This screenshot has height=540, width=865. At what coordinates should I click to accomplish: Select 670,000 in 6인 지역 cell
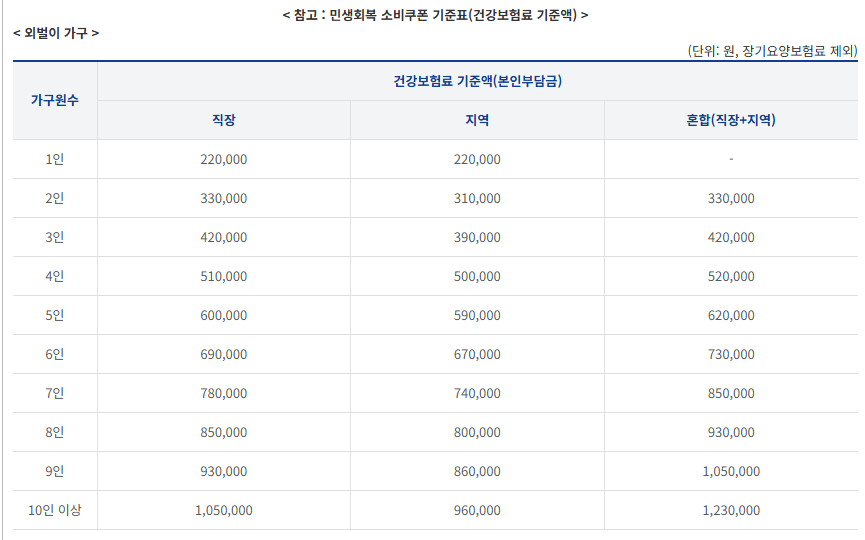click(x=477, y=355)
